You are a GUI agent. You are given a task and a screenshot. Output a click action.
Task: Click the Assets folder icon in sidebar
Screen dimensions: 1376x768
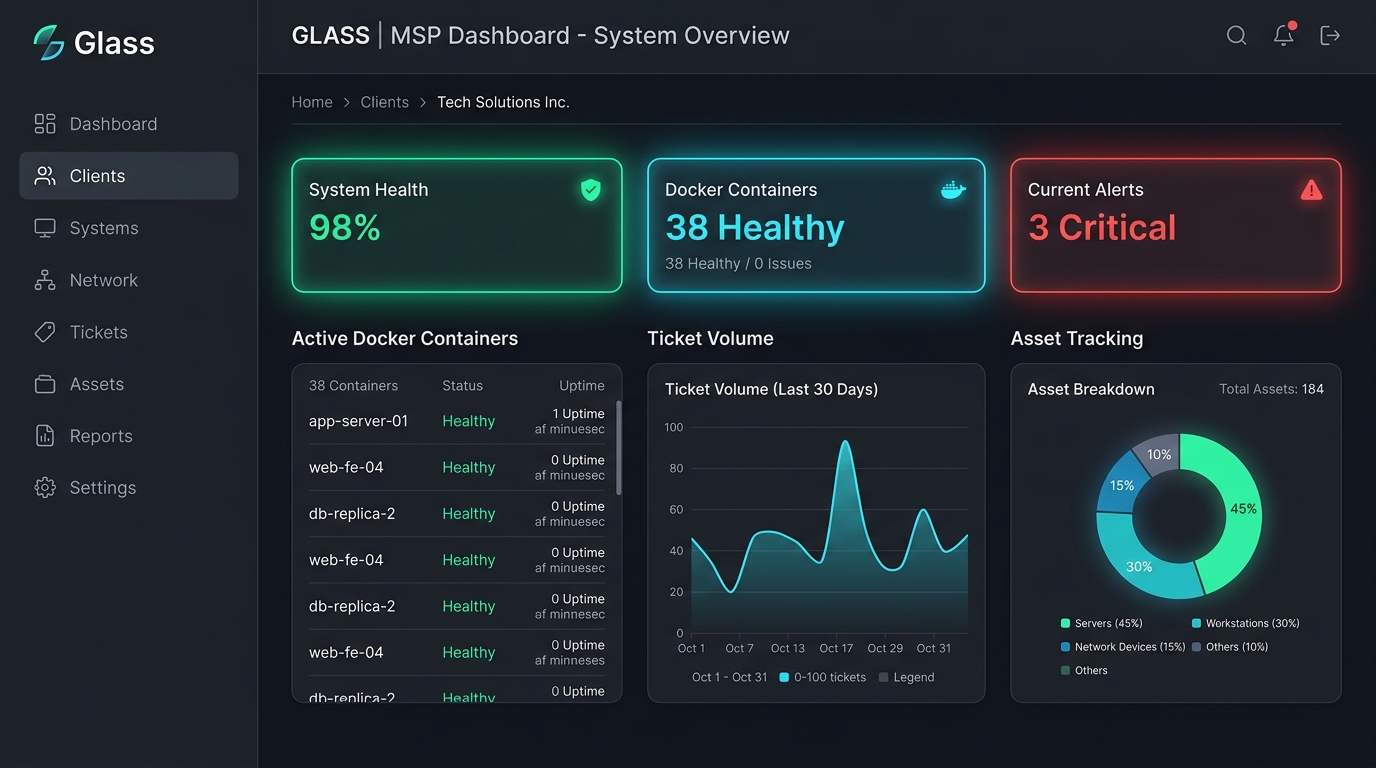pyautogui.click(x=45, y=384)
